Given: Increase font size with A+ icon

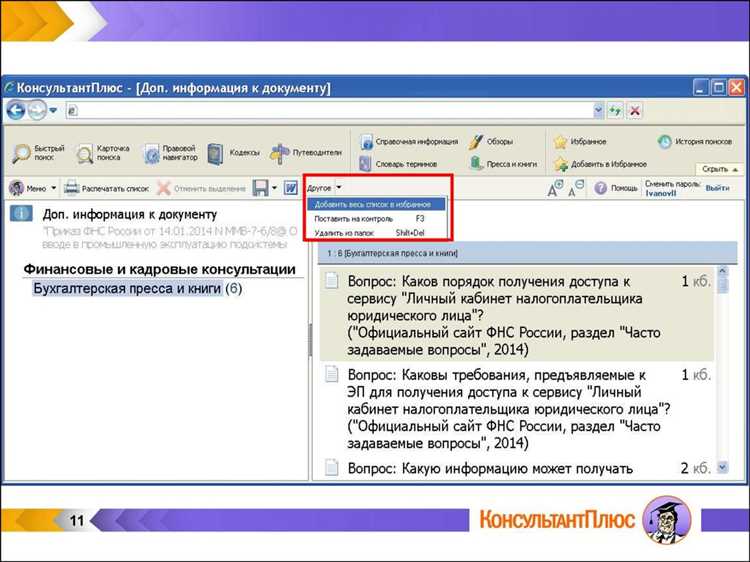Looking at the screenshot, I should [555, 188].
